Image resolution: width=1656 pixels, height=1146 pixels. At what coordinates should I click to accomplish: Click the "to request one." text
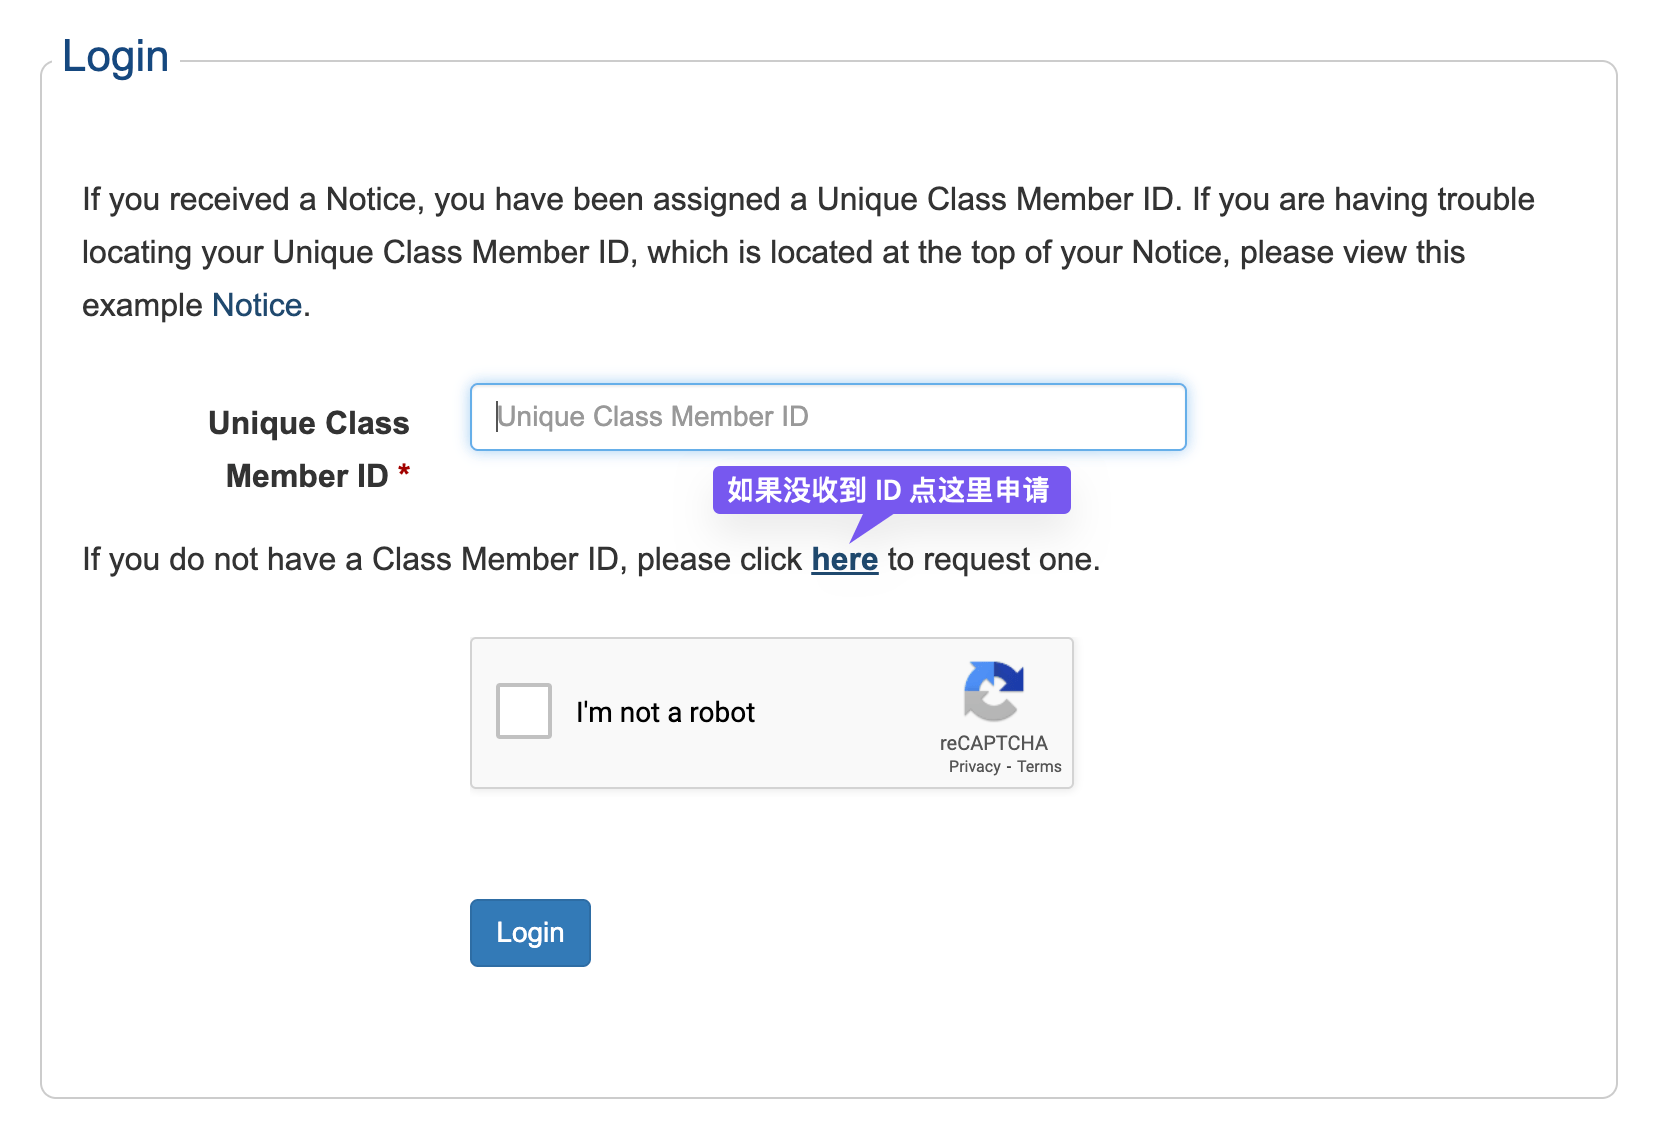[993, 559]
